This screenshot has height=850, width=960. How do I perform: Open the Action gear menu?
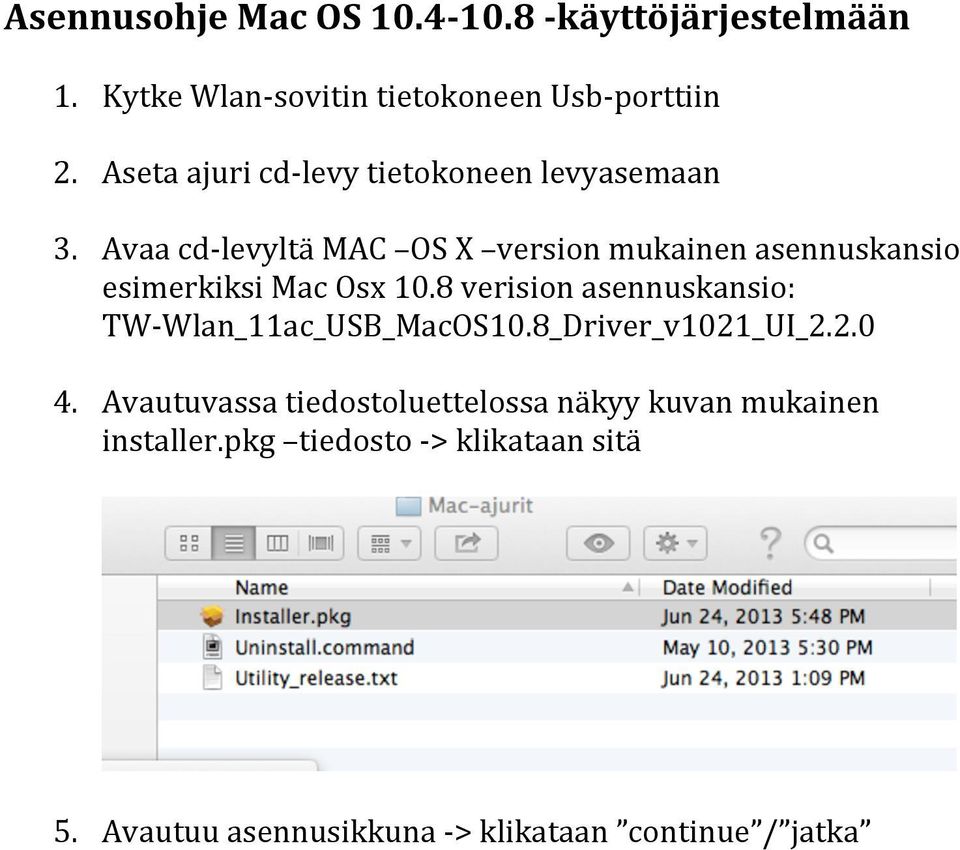[x=675, y=543]
